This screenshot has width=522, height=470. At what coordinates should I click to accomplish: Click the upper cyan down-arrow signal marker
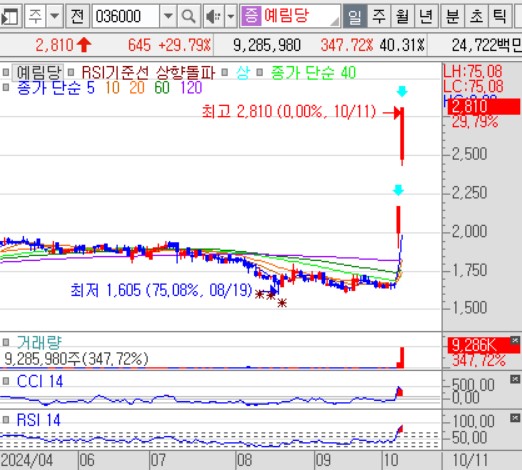click(402, 91)
